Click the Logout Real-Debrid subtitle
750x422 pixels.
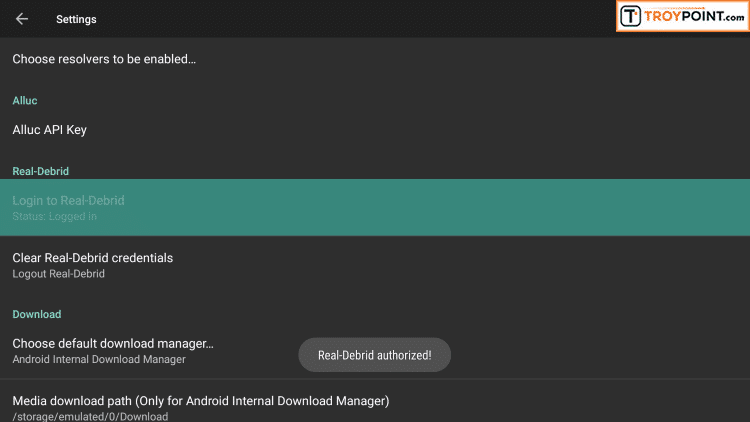(58, 274)
